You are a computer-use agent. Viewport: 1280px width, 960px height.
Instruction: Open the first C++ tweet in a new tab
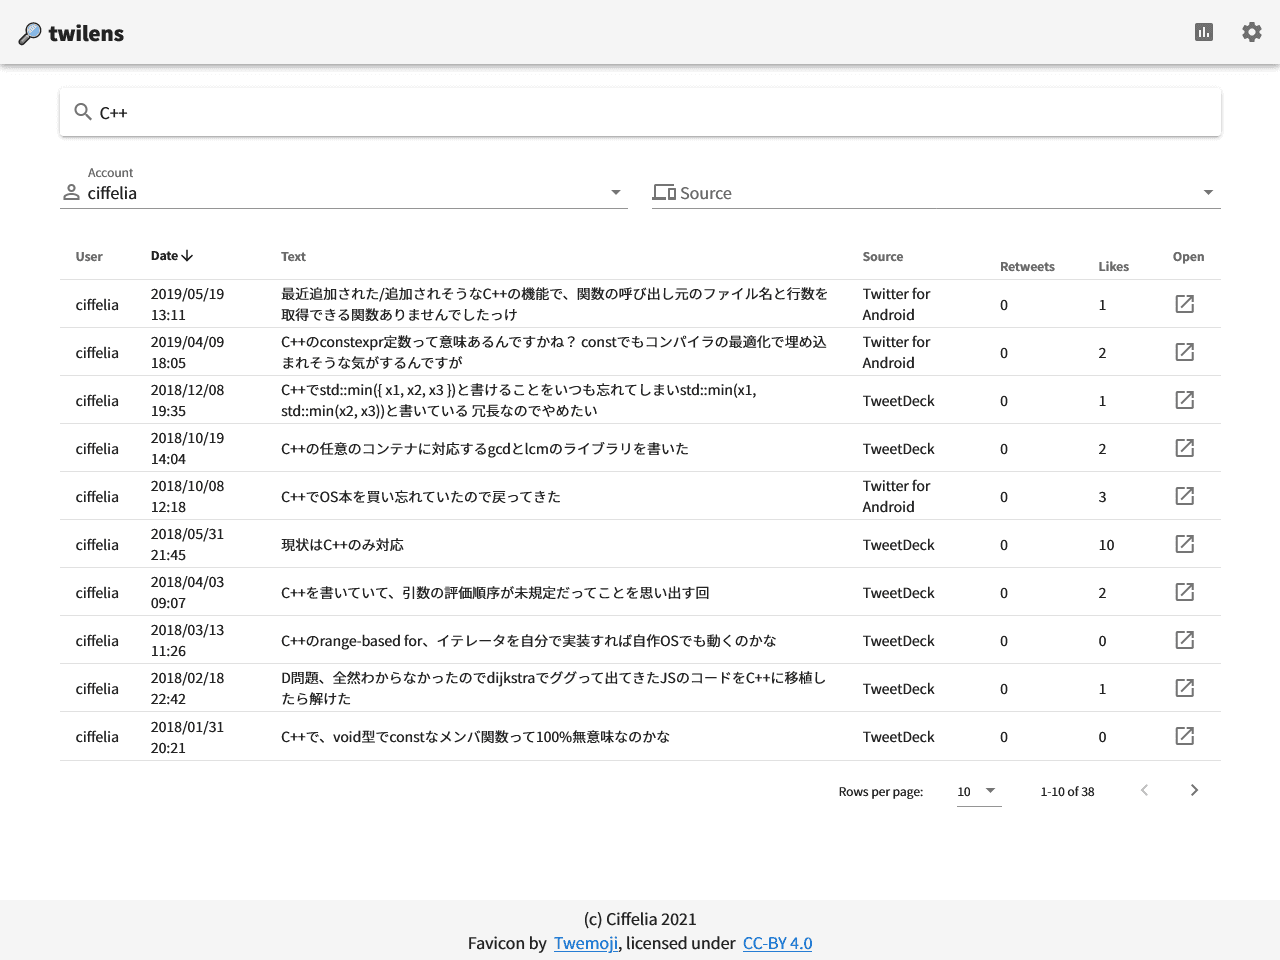click(1184, 303)
